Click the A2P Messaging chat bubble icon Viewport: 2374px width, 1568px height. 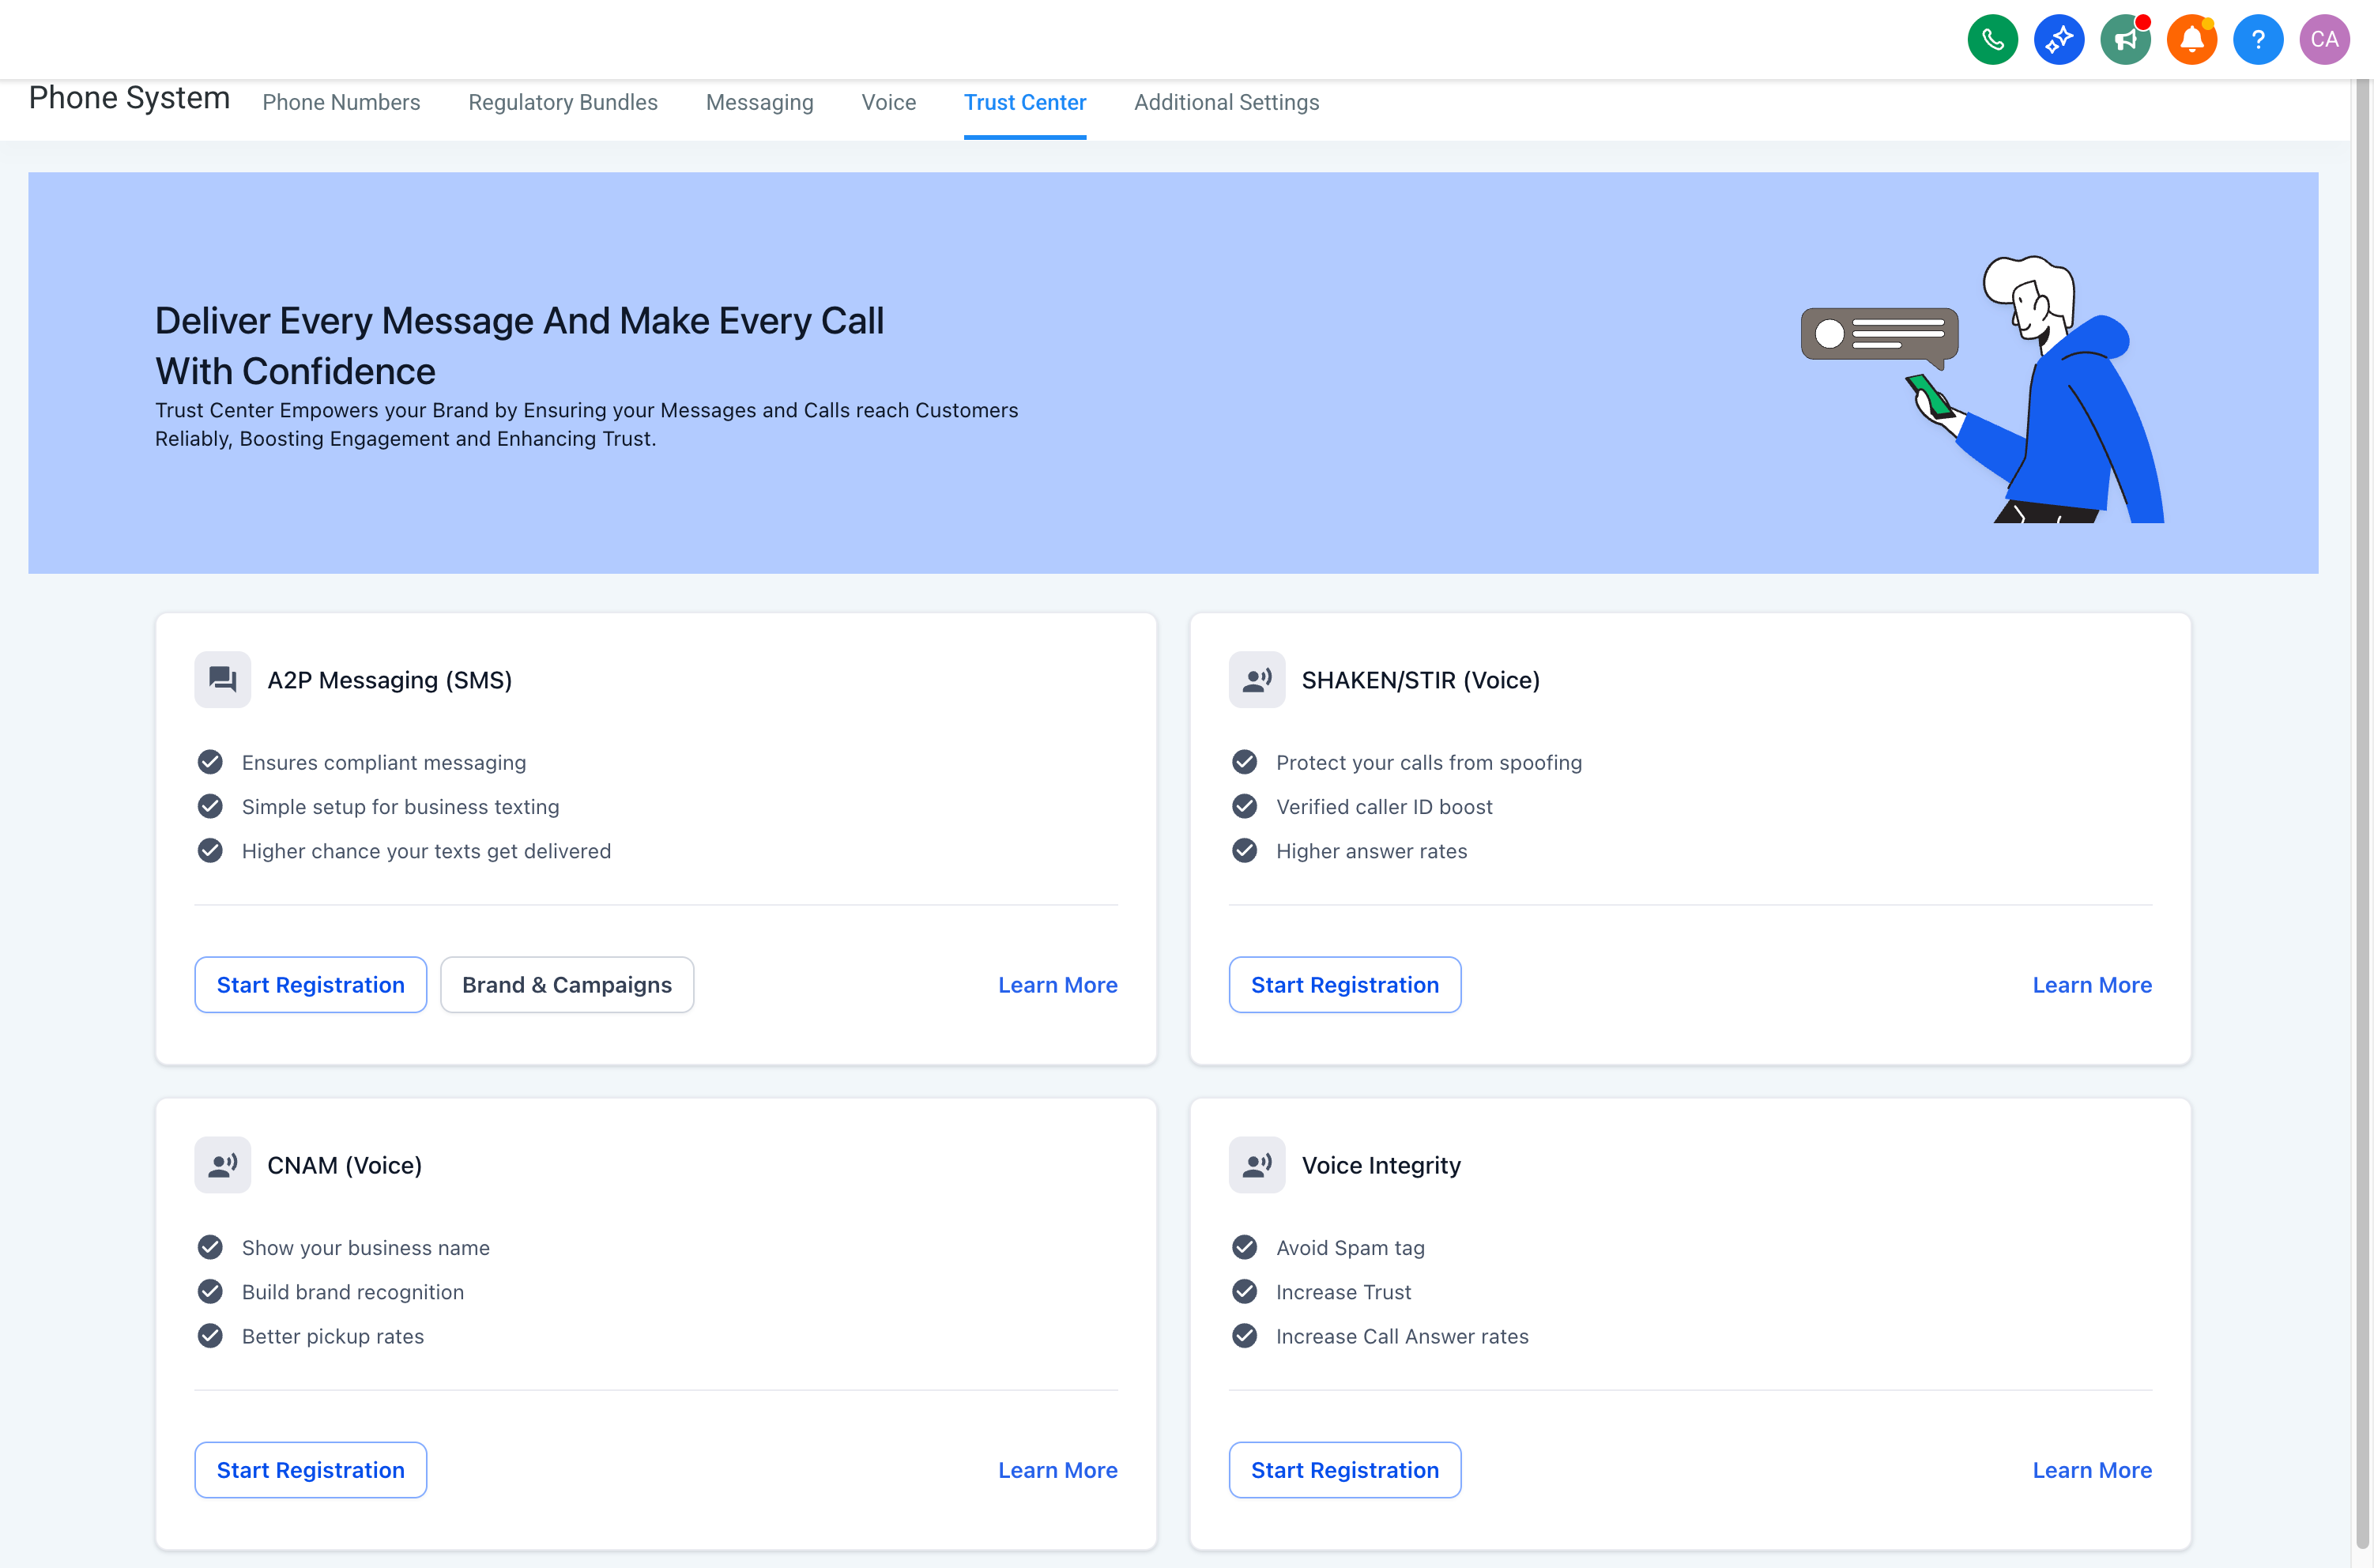(x=222, y=680)
